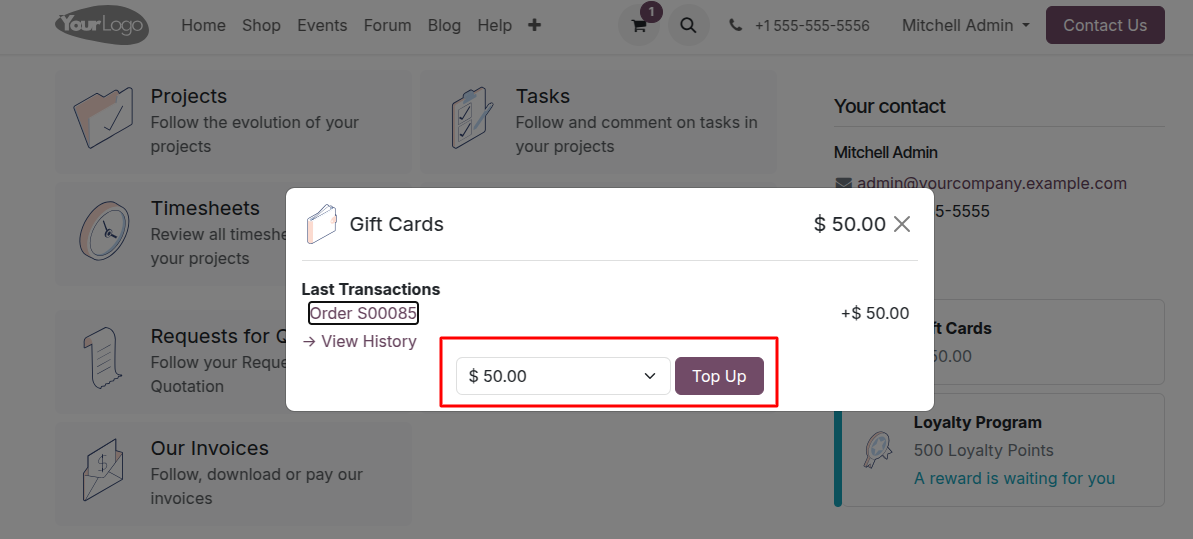Expand the Mitchell Admin user menu

tap(966, 25)
